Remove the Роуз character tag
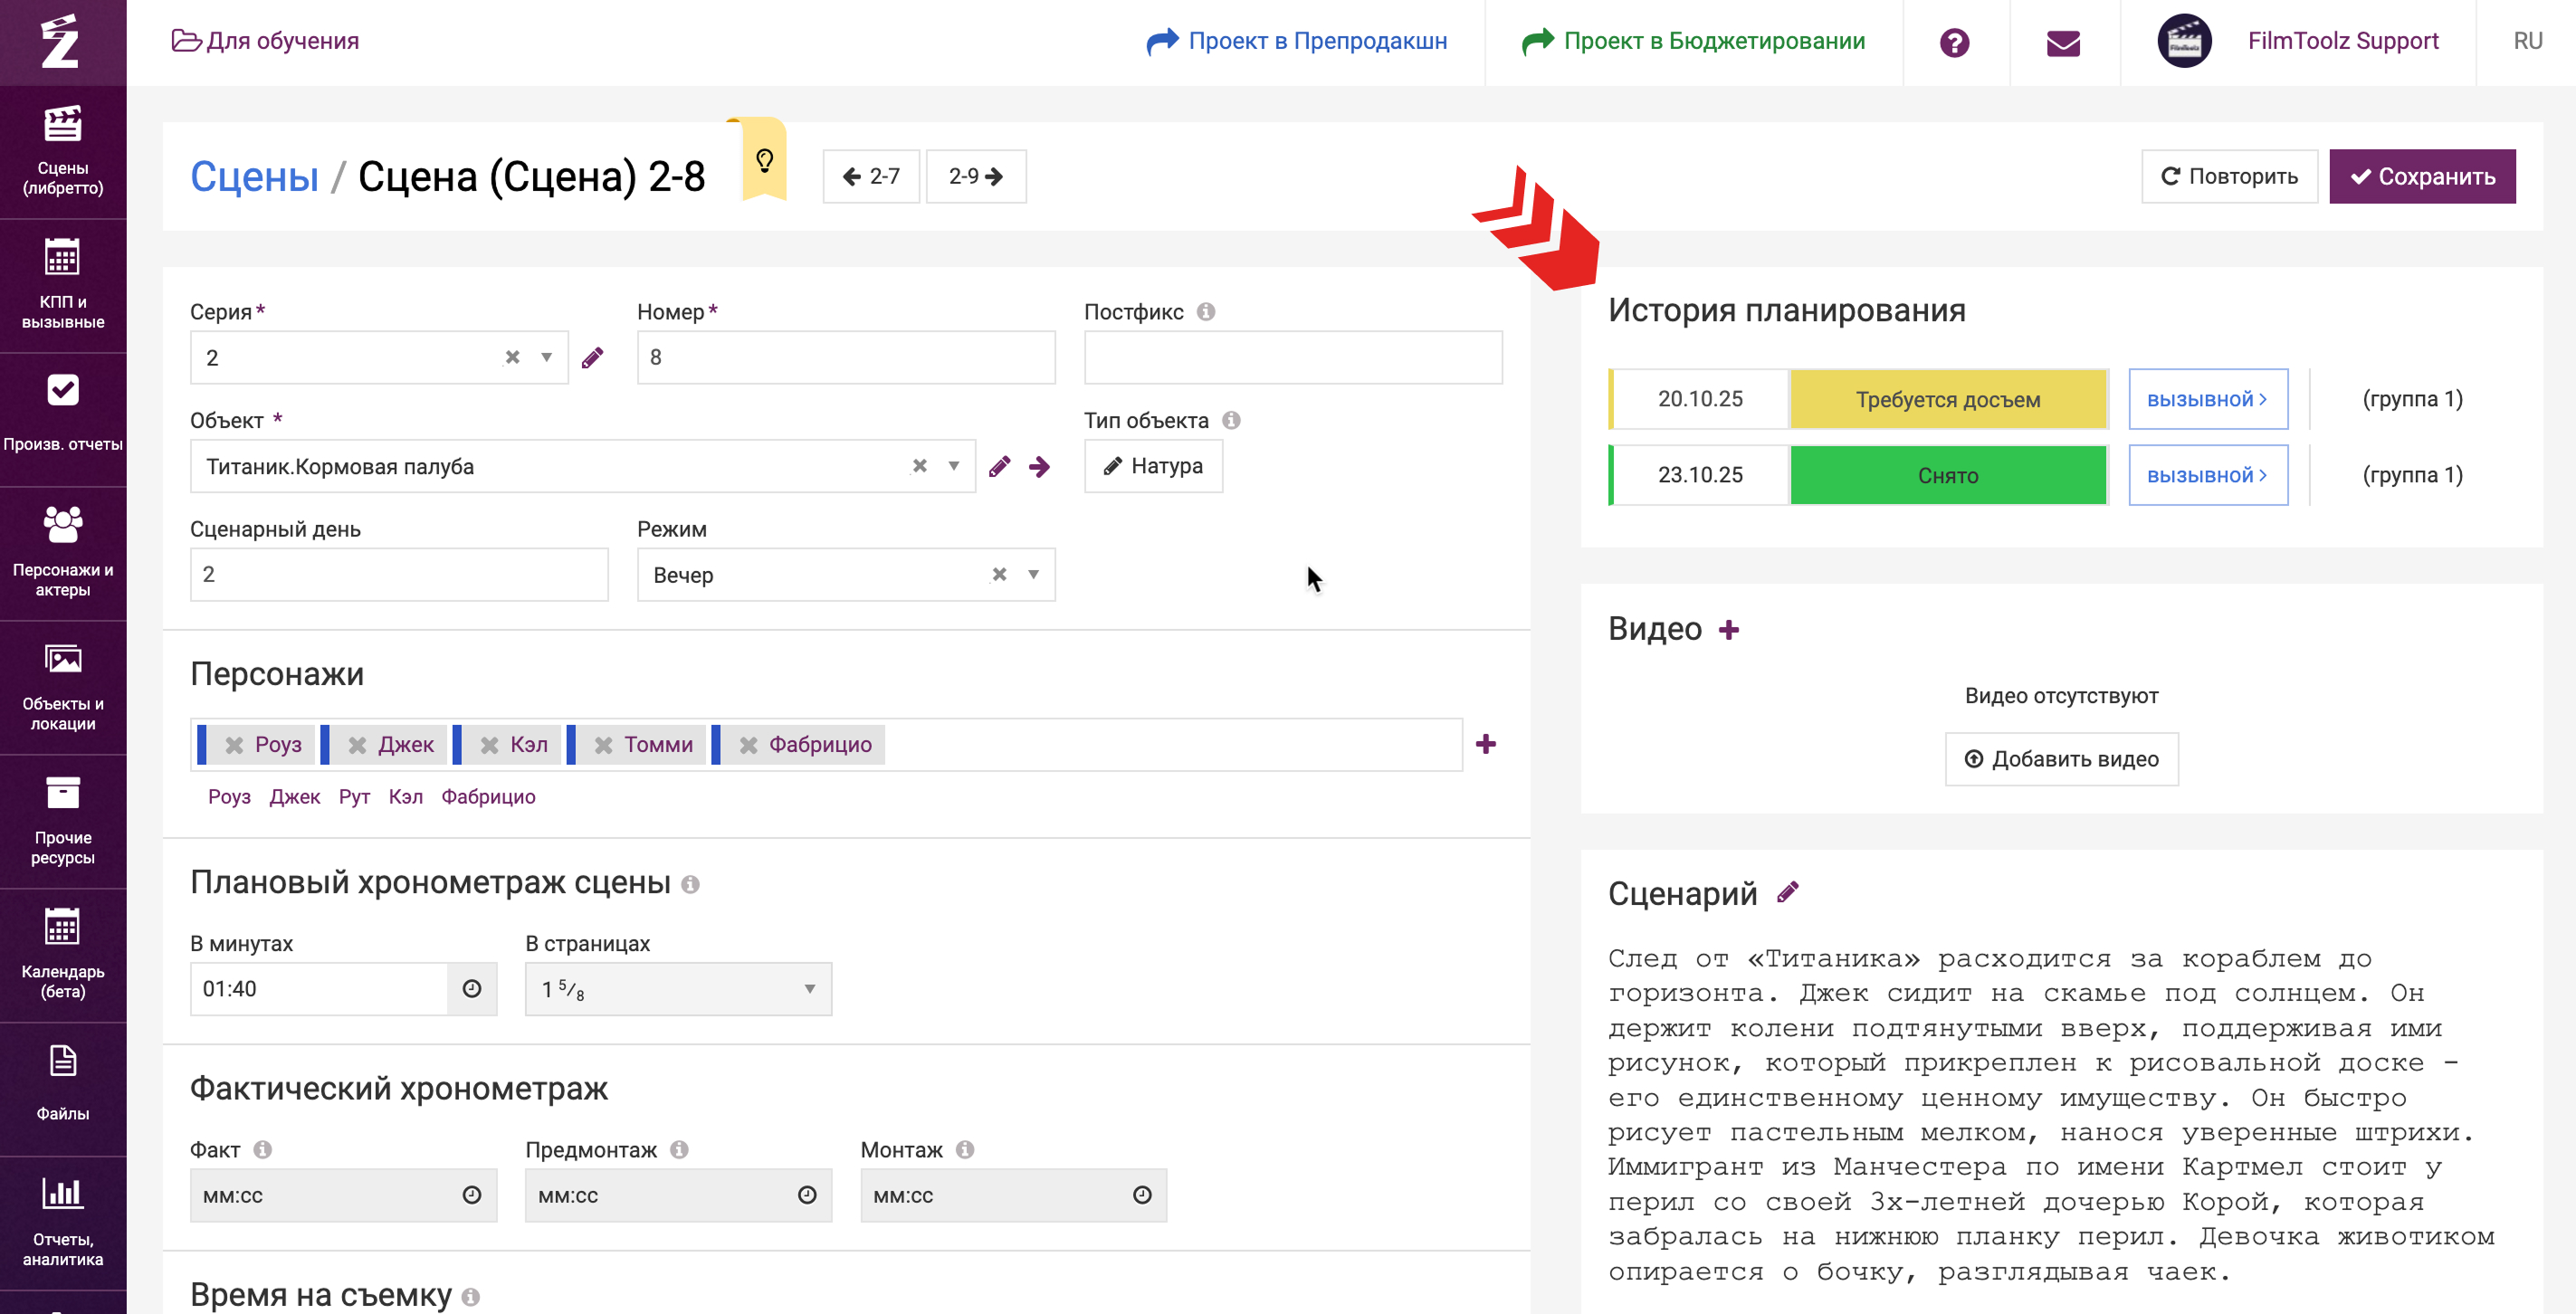2576x1314 pixels. pyautogui.click(x=234, y=745)
